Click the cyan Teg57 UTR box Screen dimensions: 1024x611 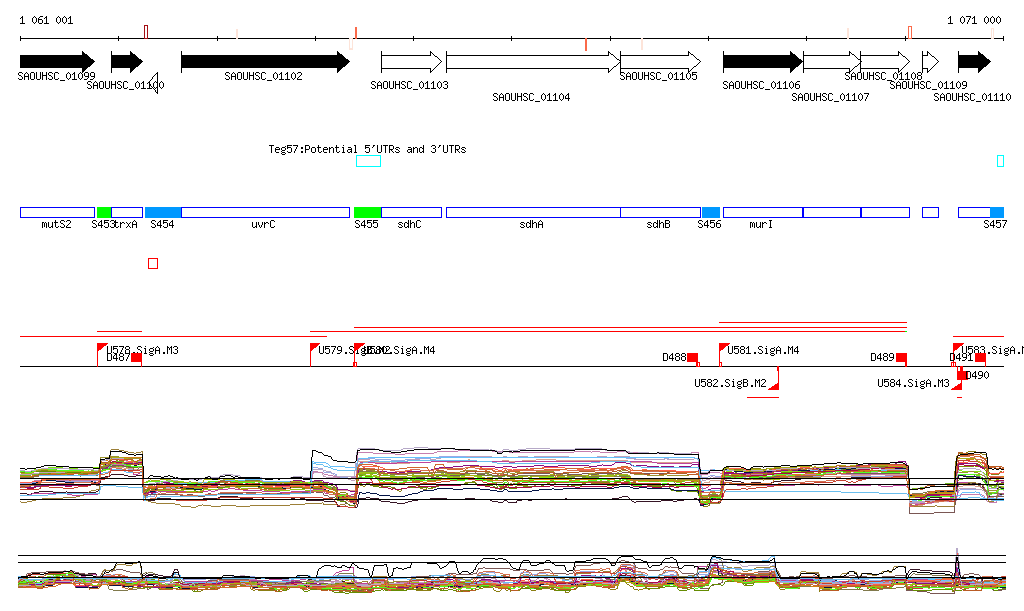(x=368, y=161)
